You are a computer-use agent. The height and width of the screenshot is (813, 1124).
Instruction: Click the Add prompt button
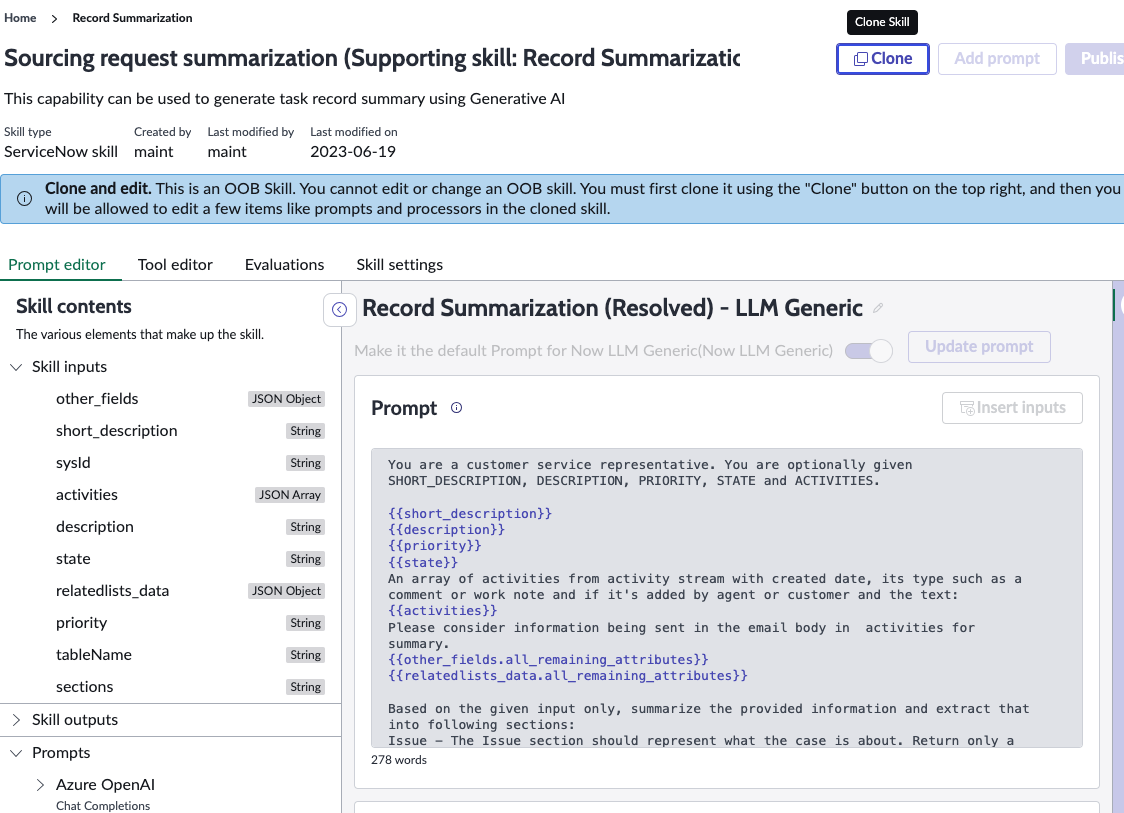click(996, 59)
